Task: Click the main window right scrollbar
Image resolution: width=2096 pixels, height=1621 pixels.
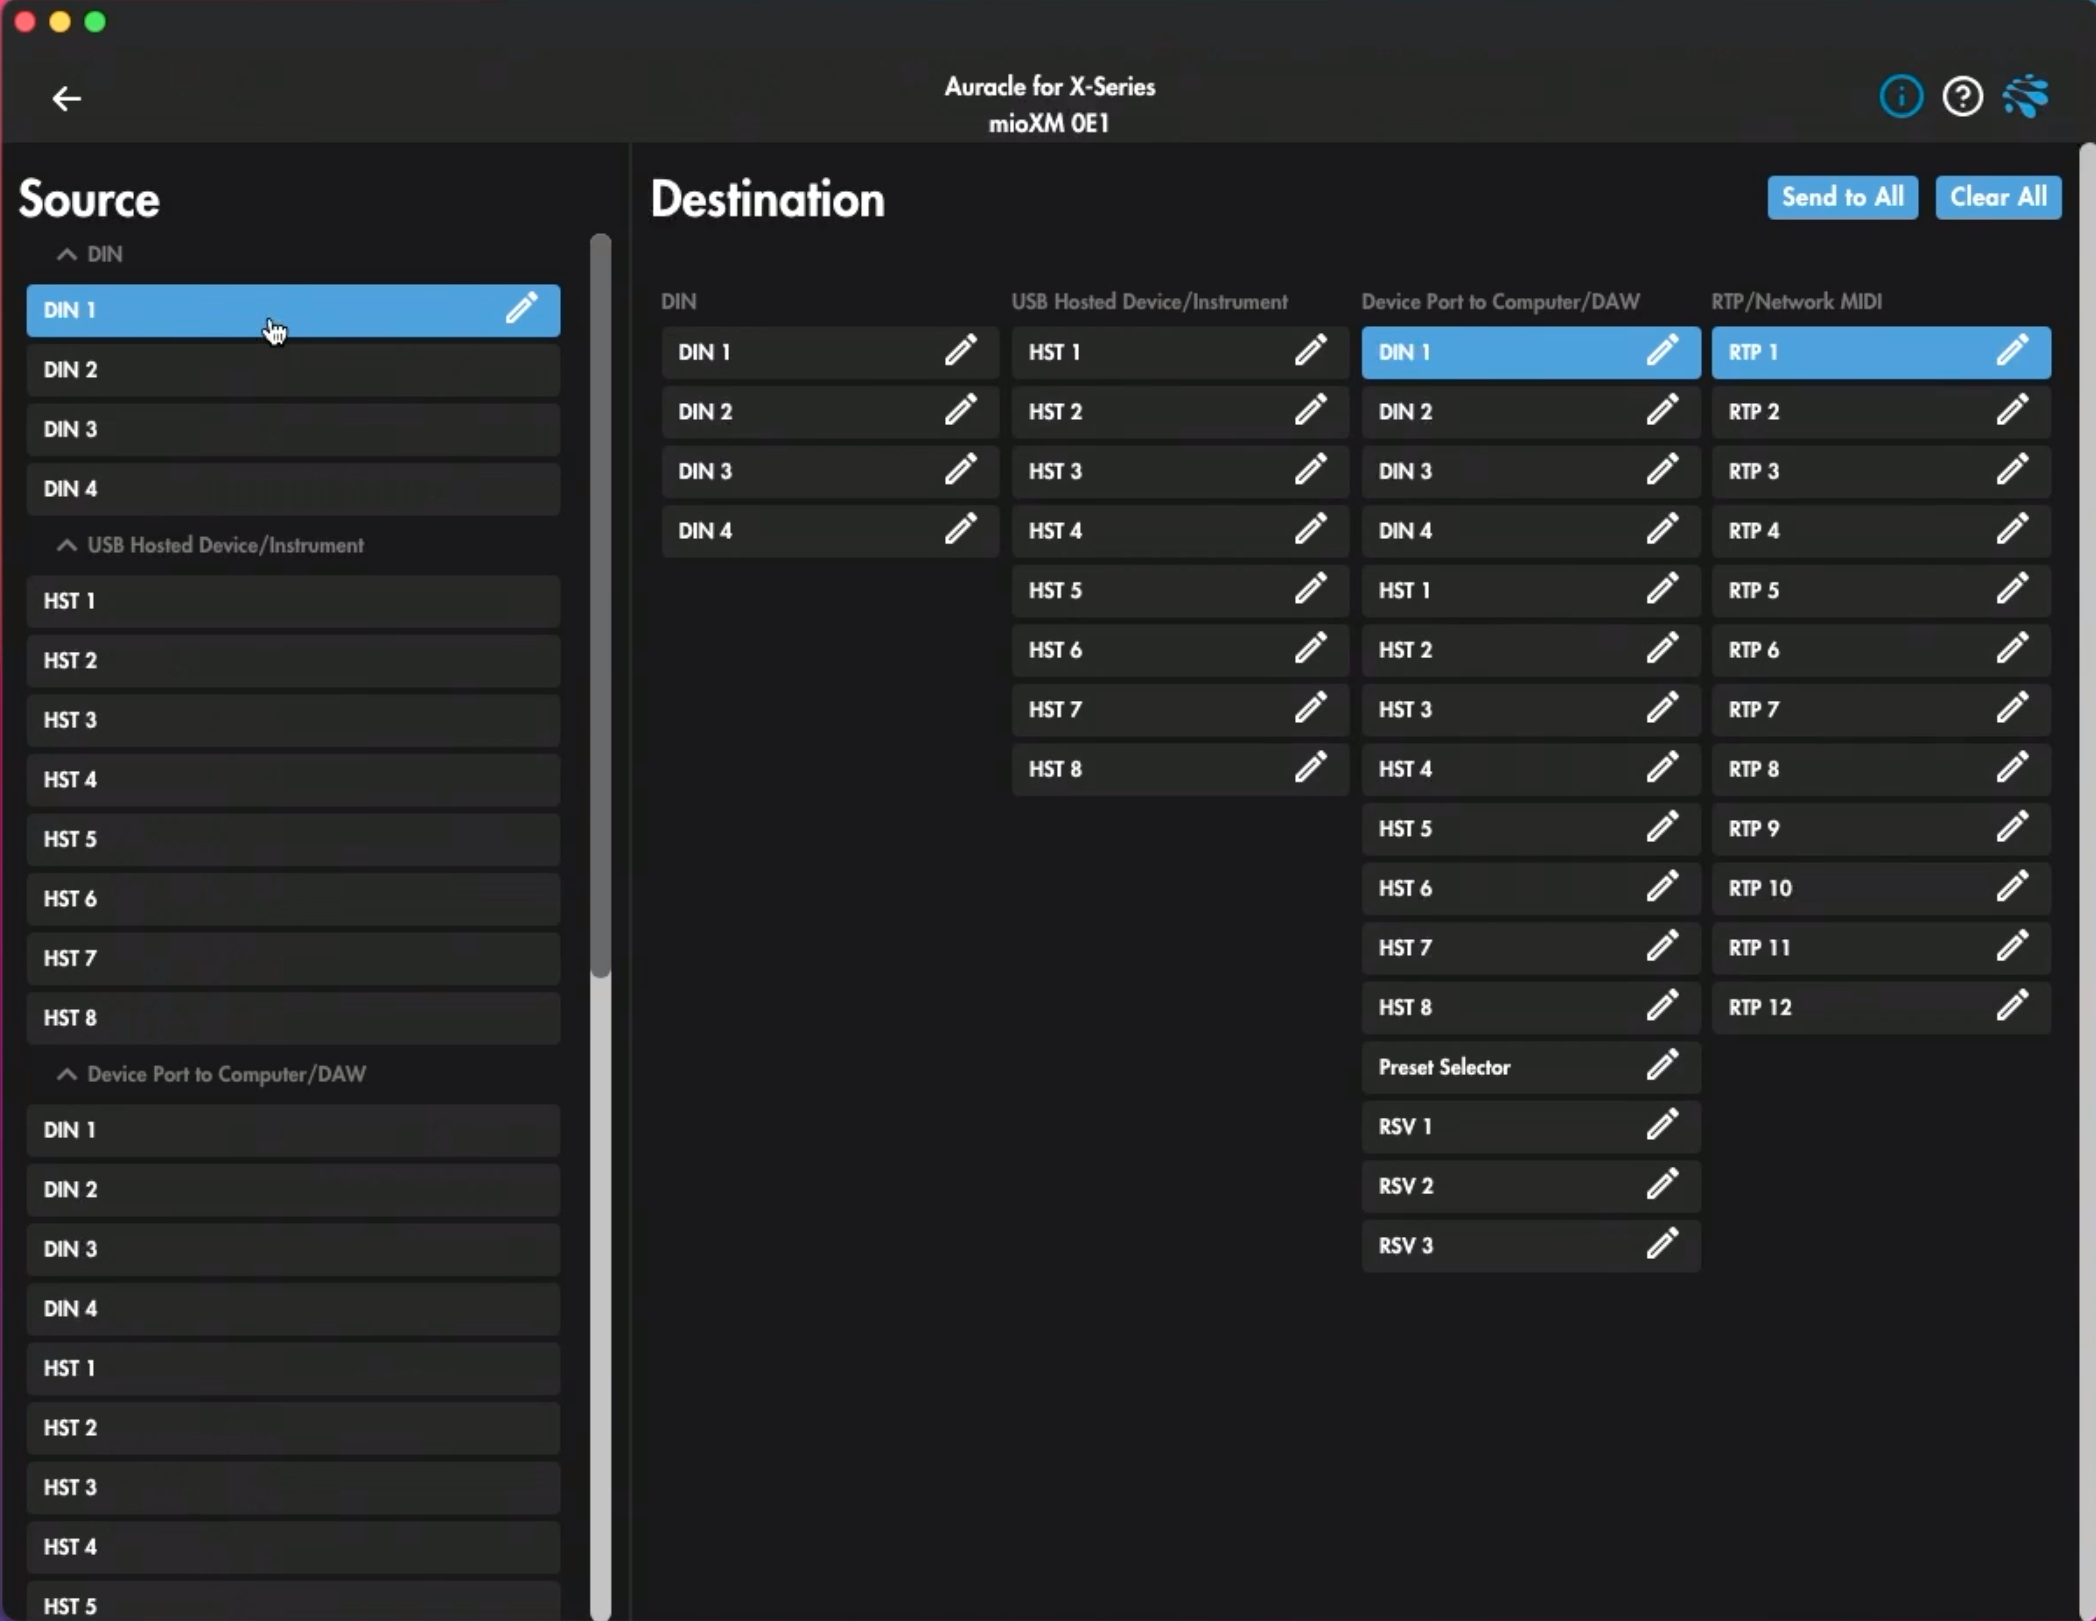Action: [2087, 880]
